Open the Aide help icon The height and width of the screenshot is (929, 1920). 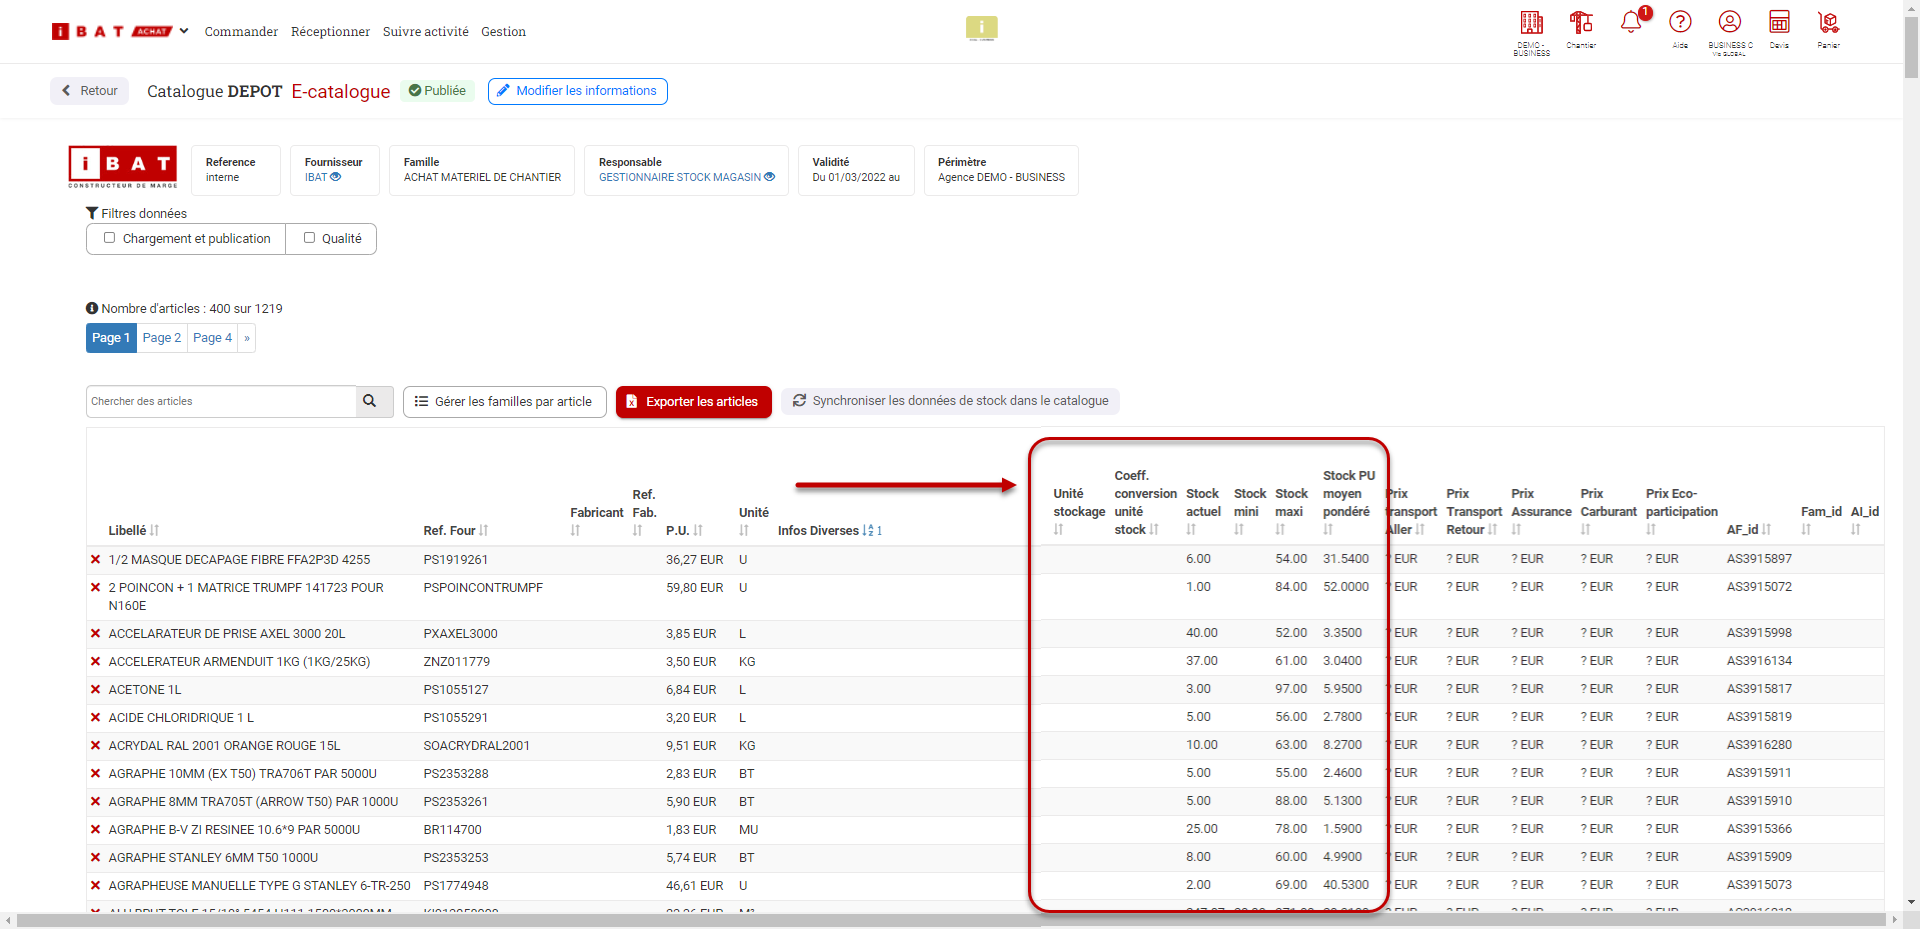(1680, 22)
